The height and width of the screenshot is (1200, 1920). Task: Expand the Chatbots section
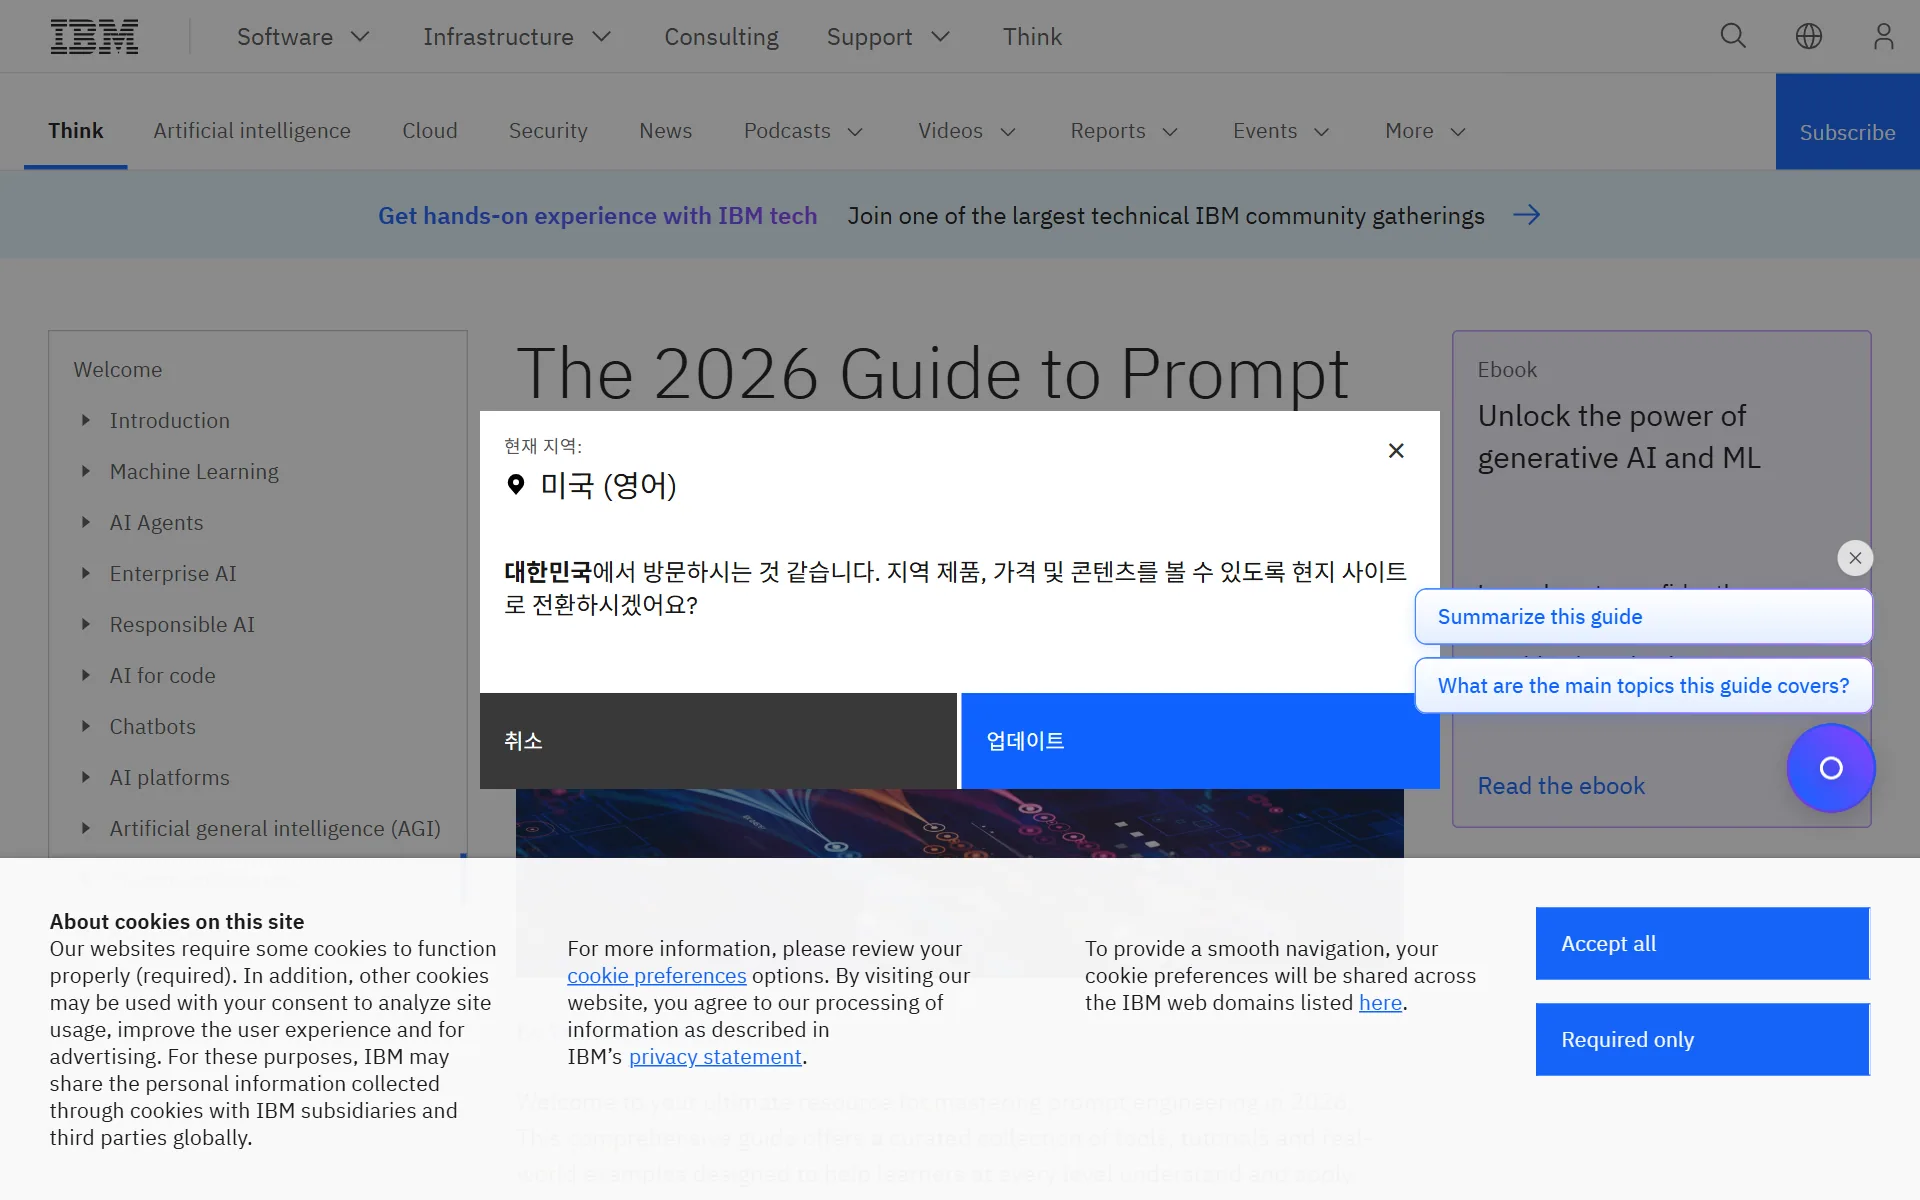coord(86,726)
